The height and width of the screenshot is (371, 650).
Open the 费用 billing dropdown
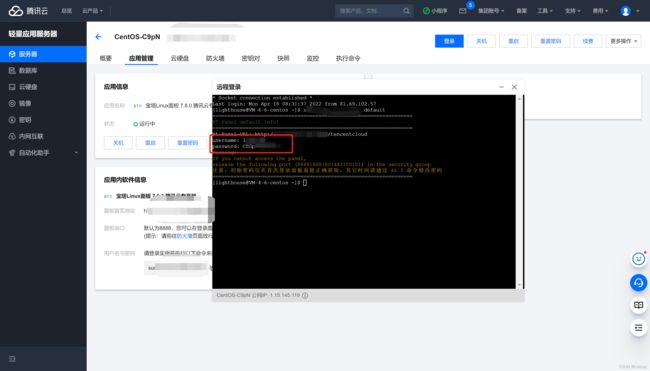click(x=600, y=11)
